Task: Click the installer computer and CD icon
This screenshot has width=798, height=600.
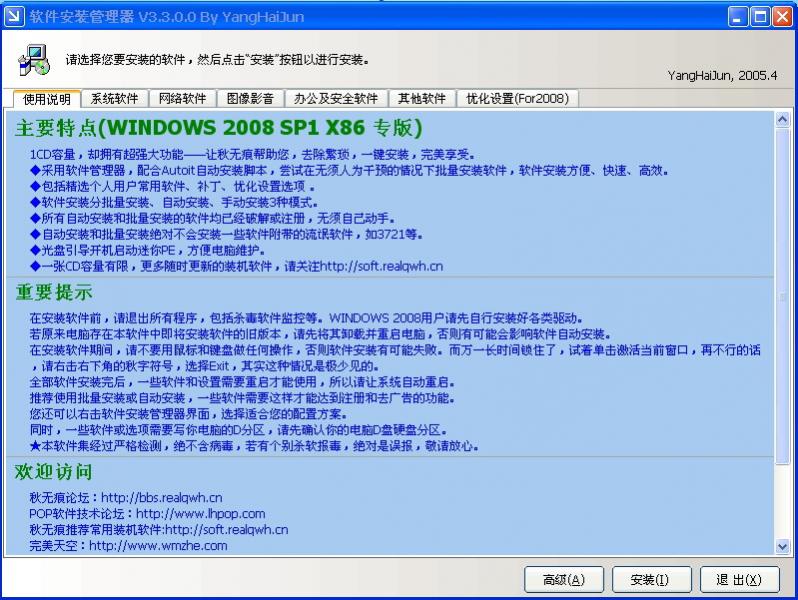Action: [34, 60]
